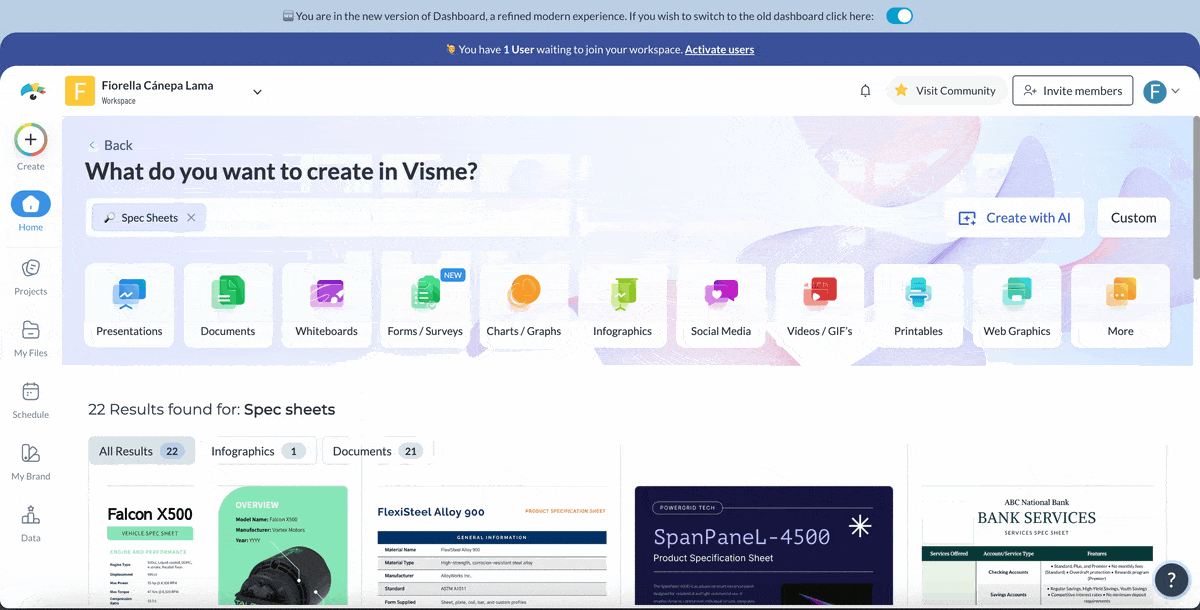The width and height of the screenshot is (1200, 610).
Task: Remove the Spec Sheets search tag
Action: click(191, 218)
